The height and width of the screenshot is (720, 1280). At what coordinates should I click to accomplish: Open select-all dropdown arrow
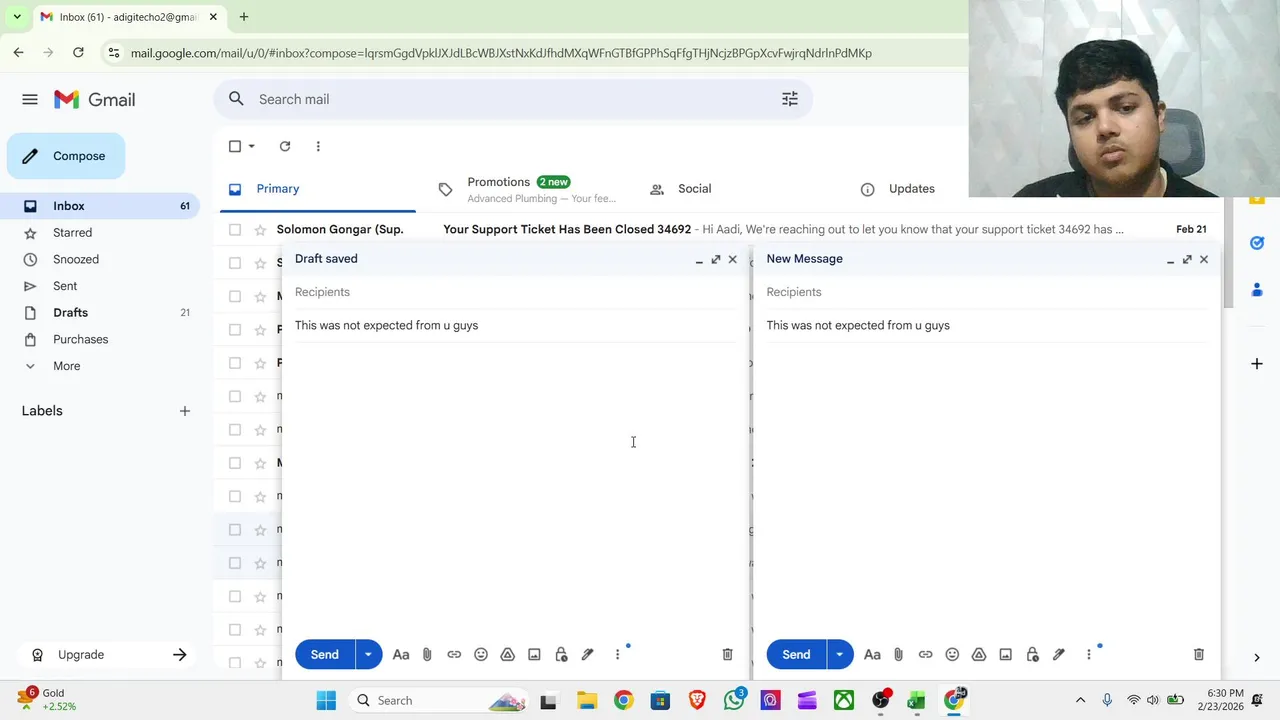pos(252,146)
